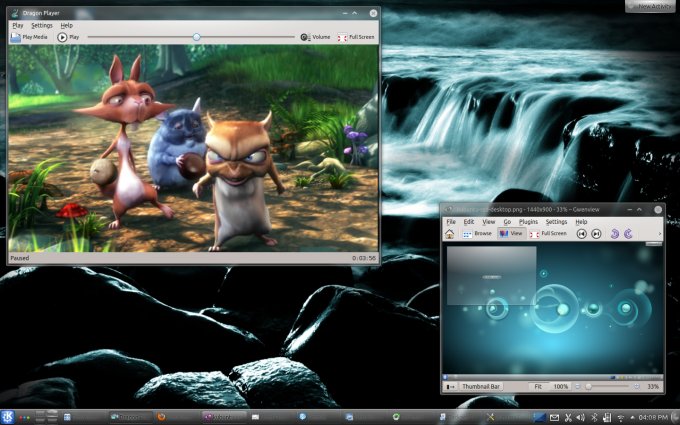
Task: Open the Gwenview window icon menu
Action: coord(448,209)
